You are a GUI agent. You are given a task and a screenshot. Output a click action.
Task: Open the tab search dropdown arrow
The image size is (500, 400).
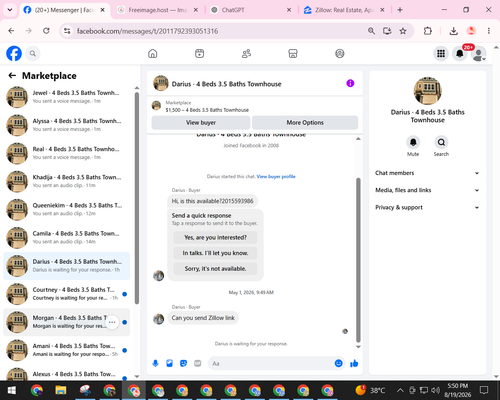[x=10, y=10]
